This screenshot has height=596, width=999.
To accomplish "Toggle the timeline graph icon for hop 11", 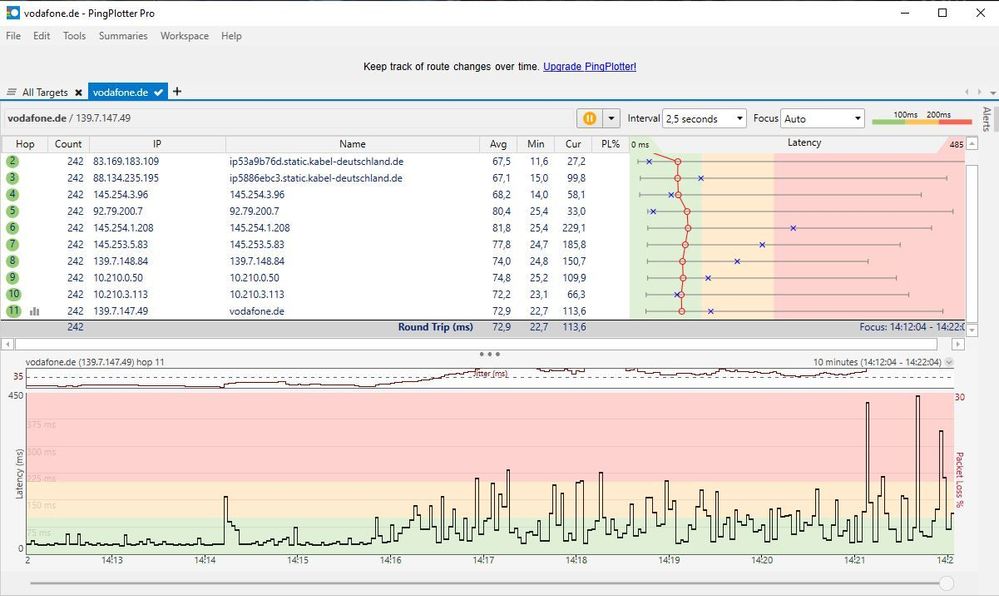I will coord(35,311).
